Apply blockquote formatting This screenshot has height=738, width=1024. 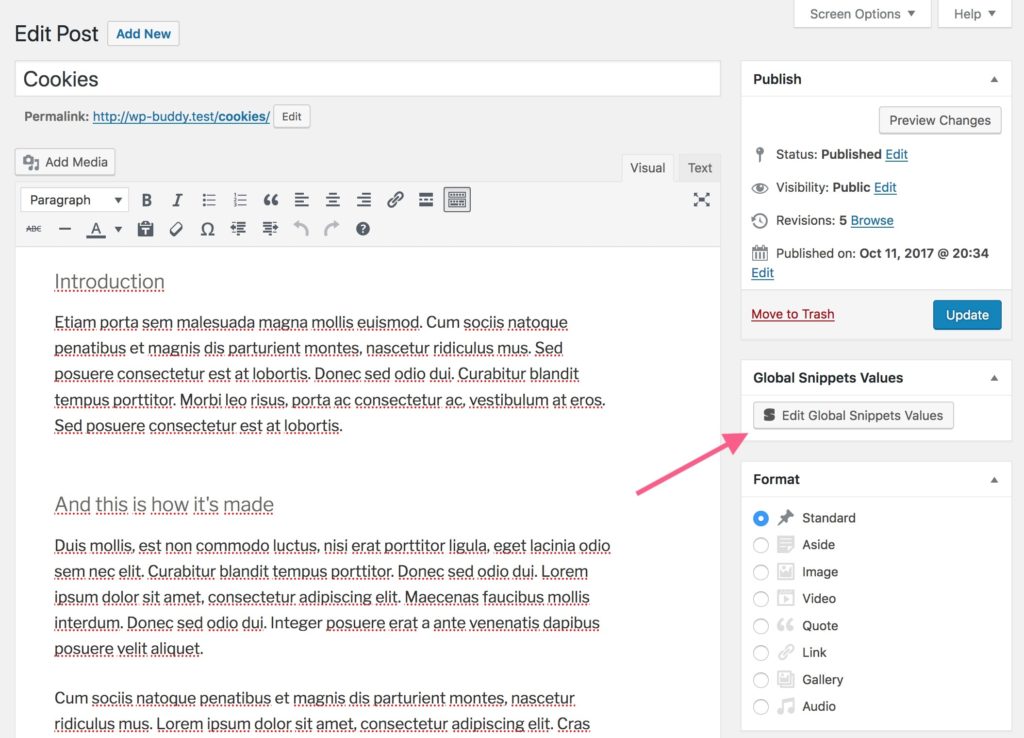270,199
